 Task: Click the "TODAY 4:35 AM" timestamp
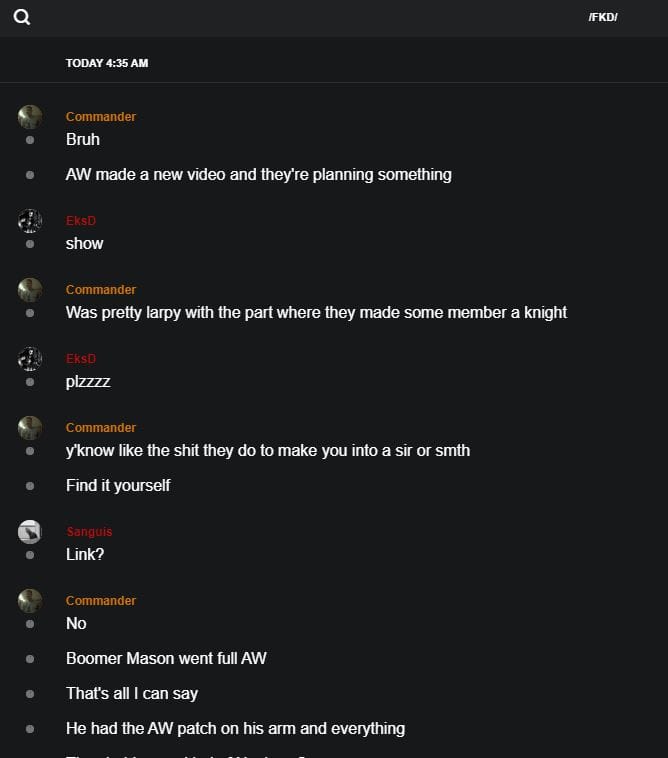[x=107, y=63]
